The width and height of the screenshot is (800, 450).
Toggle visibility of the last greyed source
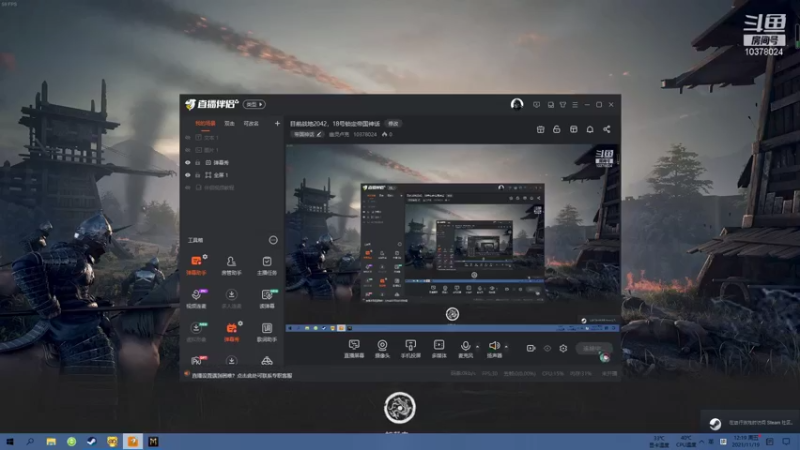(188, 188)
